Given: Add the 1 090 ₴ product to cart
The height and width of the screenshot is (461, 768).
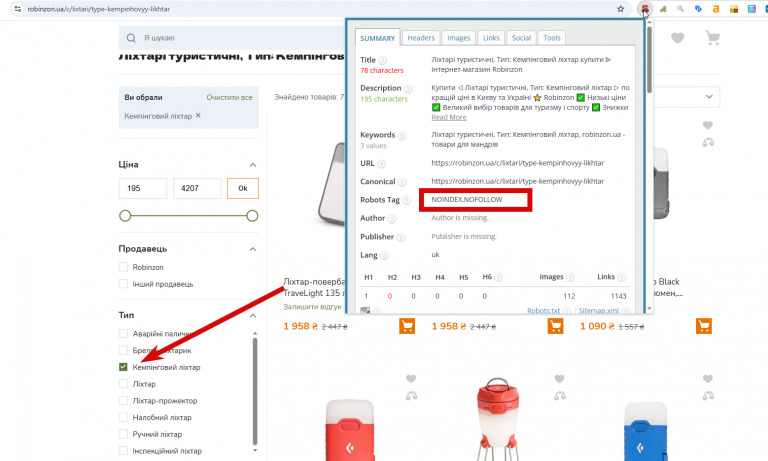Looking at the screenshot, I should (704, 326).
